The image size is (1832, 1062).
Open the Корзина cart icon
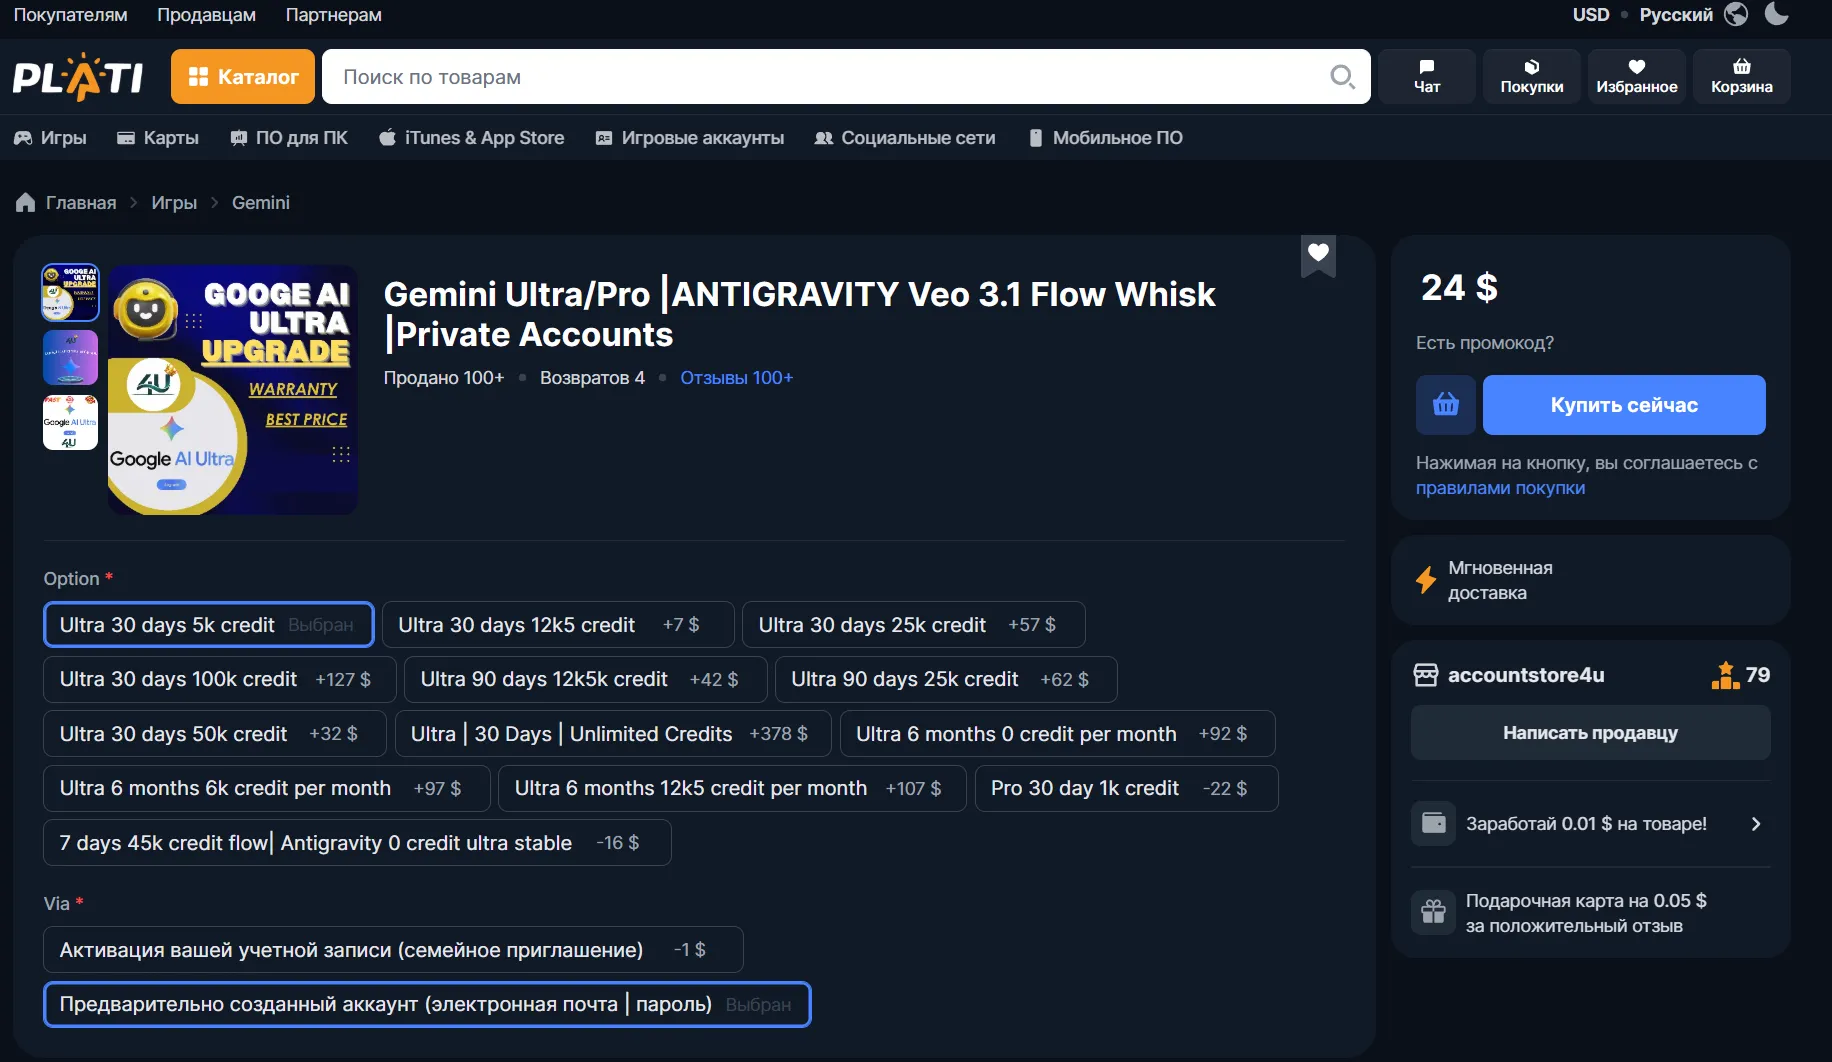tap(1741, 77)
